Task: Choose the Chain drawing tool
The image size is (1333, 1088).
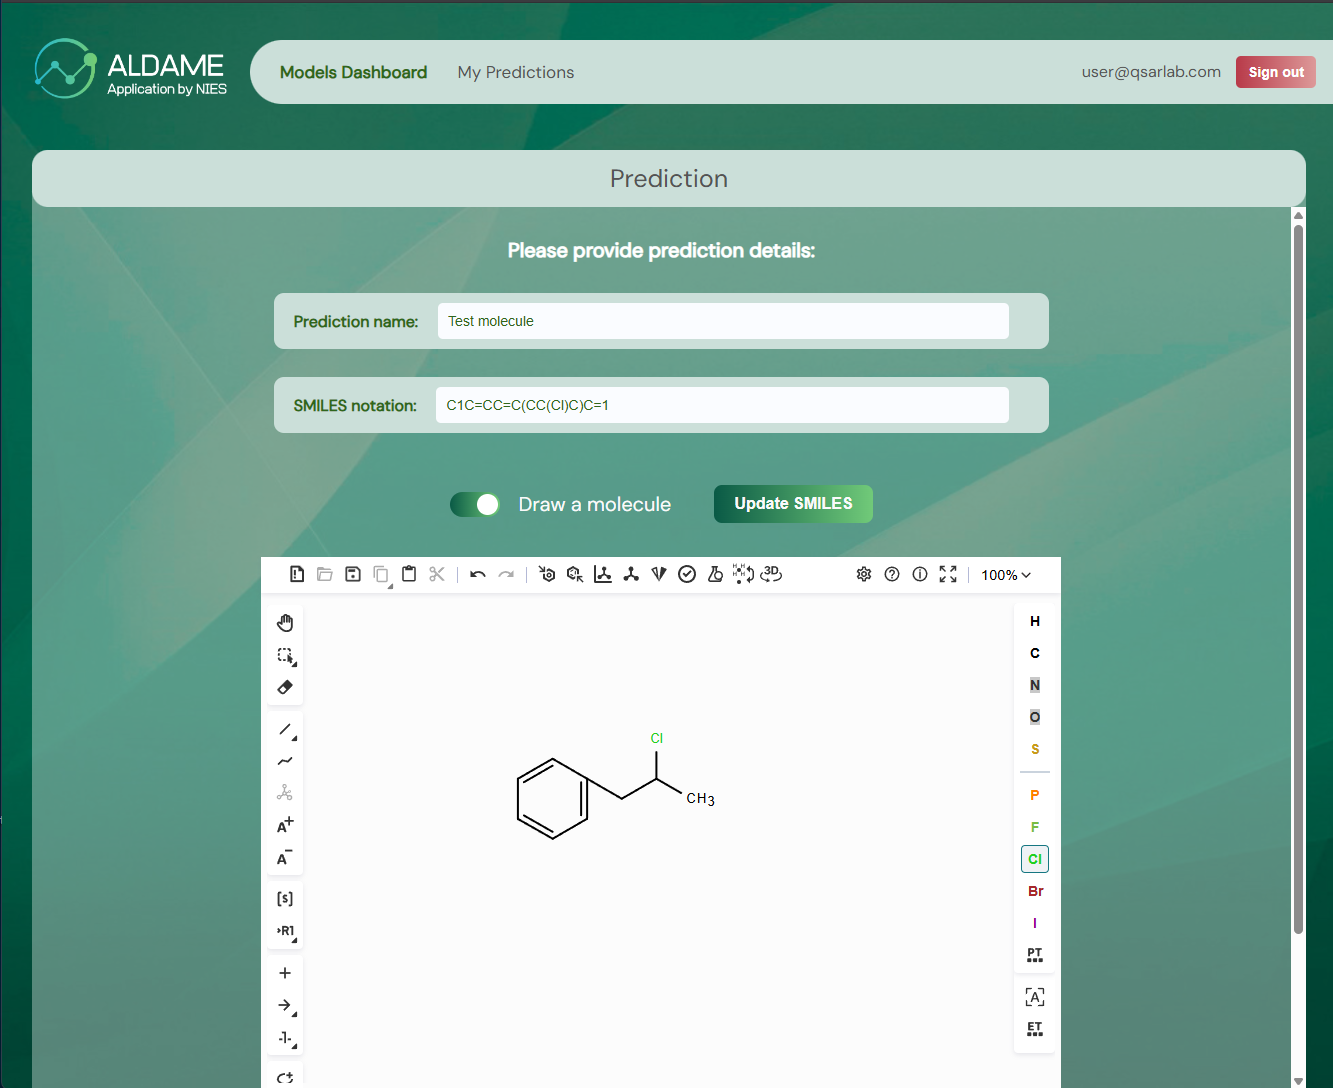Action: coord(285,761)
